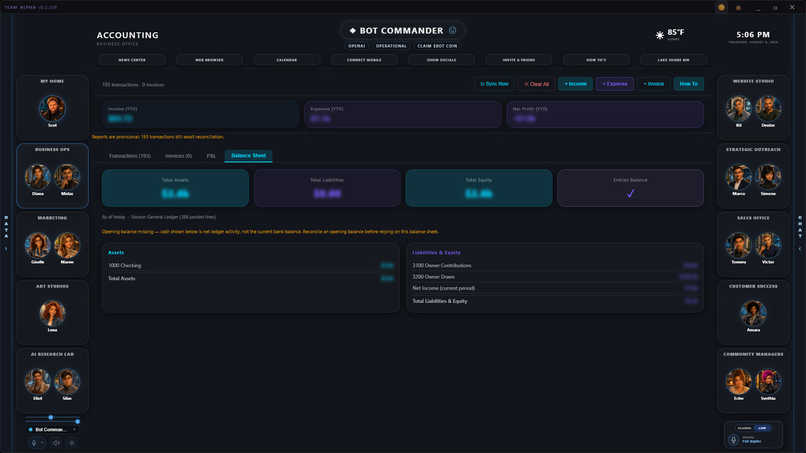The width and height of the screenshot is (806, 453).
Task: Click the sun weather icon
Action: 660,35
